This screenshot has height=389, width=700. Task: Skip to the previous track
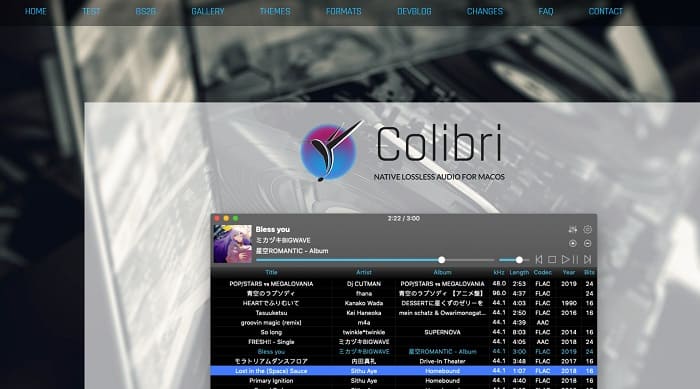click(539, 259)
